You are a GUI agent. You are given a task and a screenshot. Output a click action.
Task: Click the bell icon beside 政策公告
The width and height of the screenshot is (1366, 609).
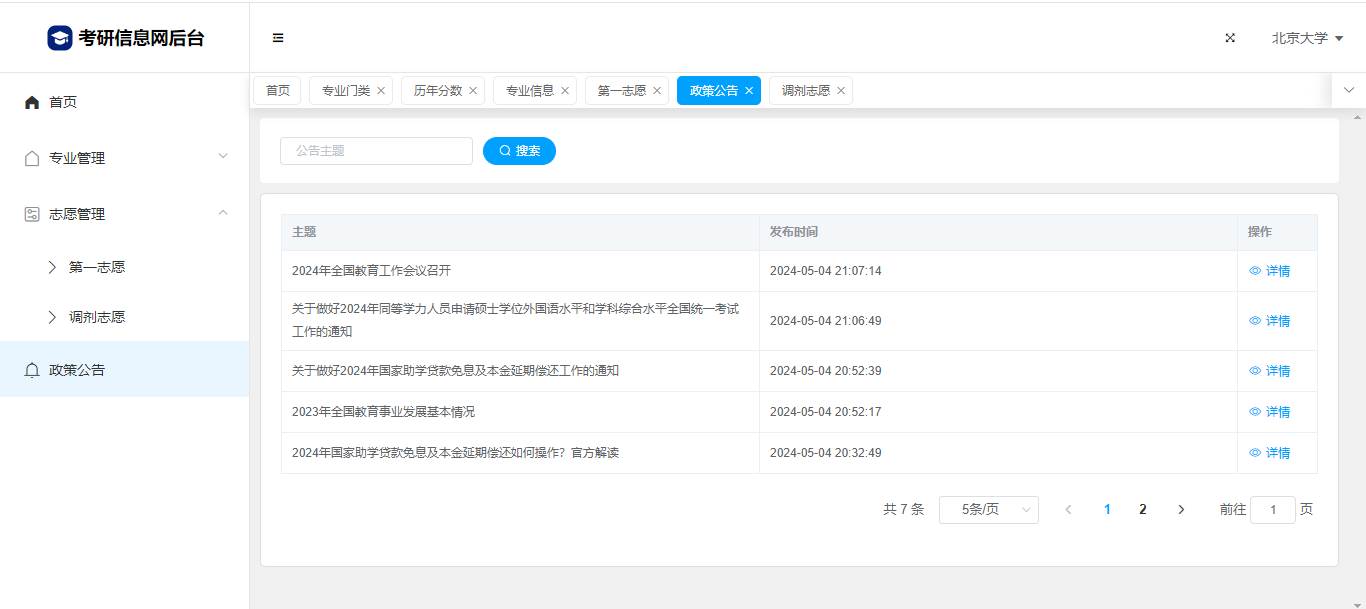click(32, 370)
